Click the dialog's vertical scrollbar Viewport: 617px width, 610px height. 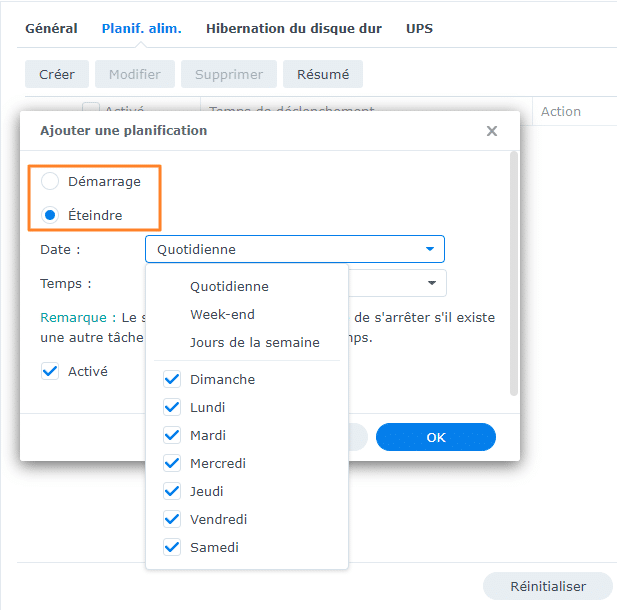[514, 270]
